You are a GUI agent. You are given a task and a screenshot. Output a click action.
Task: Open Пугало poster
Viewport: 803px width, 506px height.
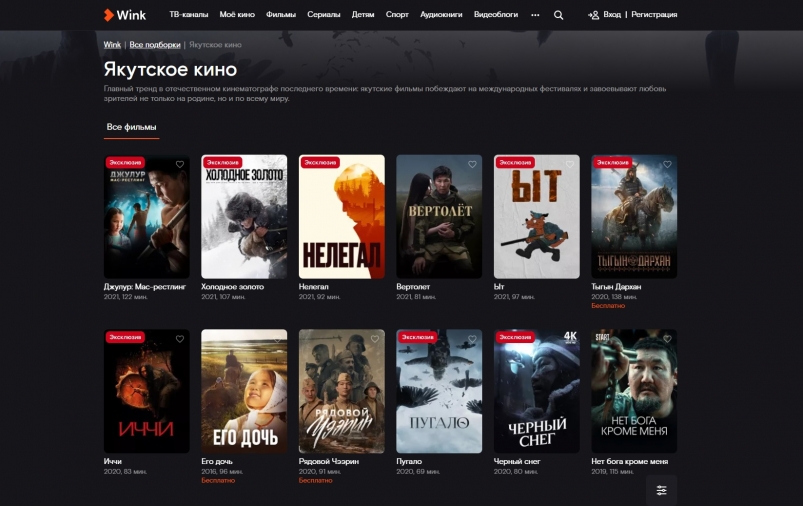(x=439, y=391)
